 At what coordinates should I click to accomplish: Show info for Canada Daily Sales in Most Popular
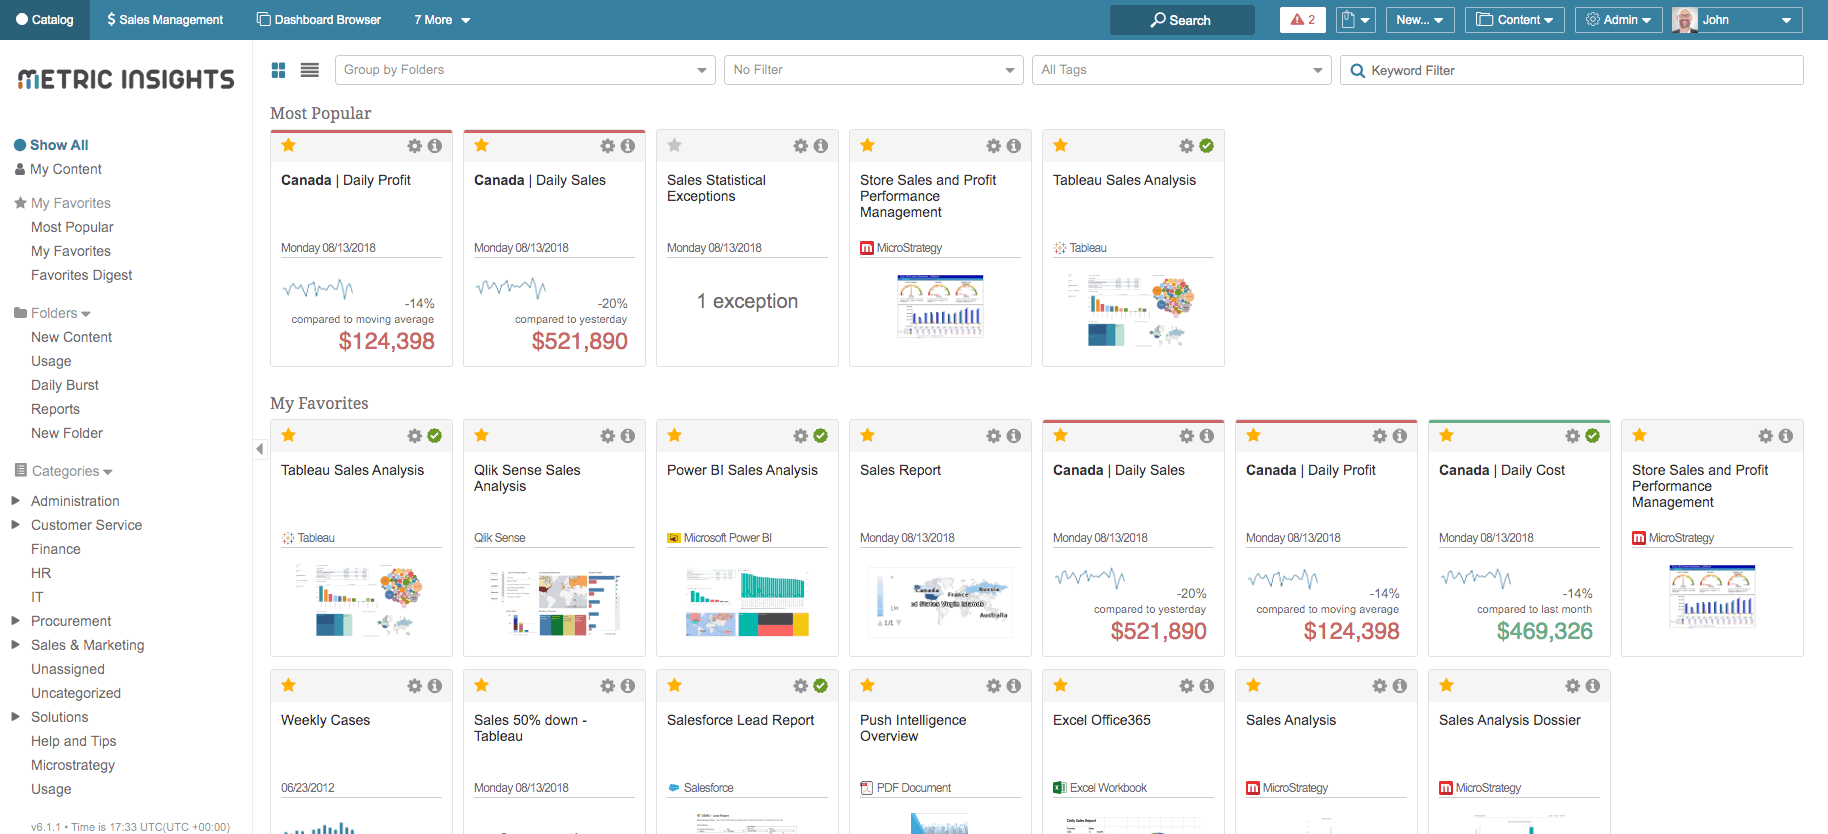628,146
